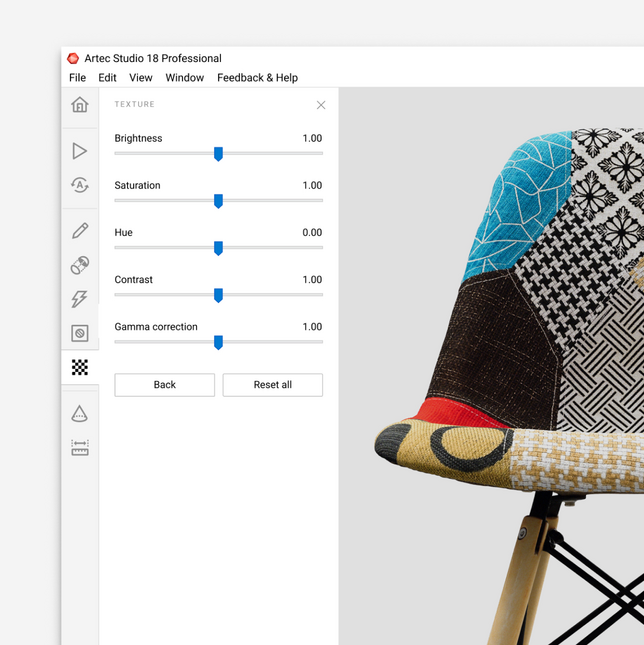Click the Brightness value 1.00

tap(312, 138)
